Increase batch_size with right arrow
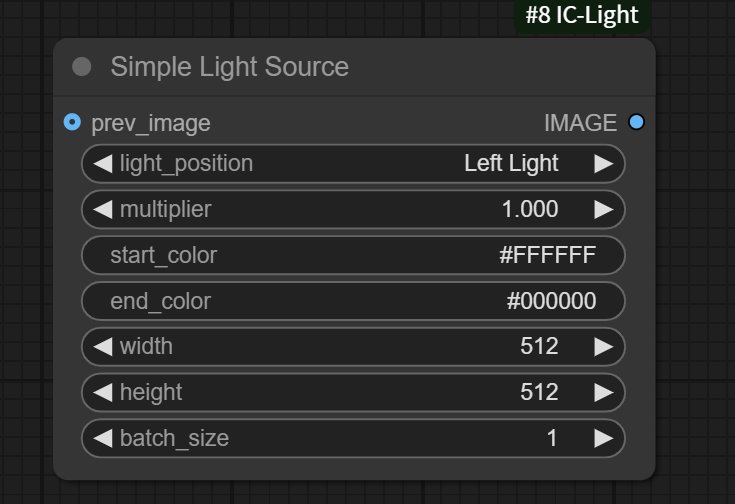Viewport: 735px width, 504px height. 603,438
